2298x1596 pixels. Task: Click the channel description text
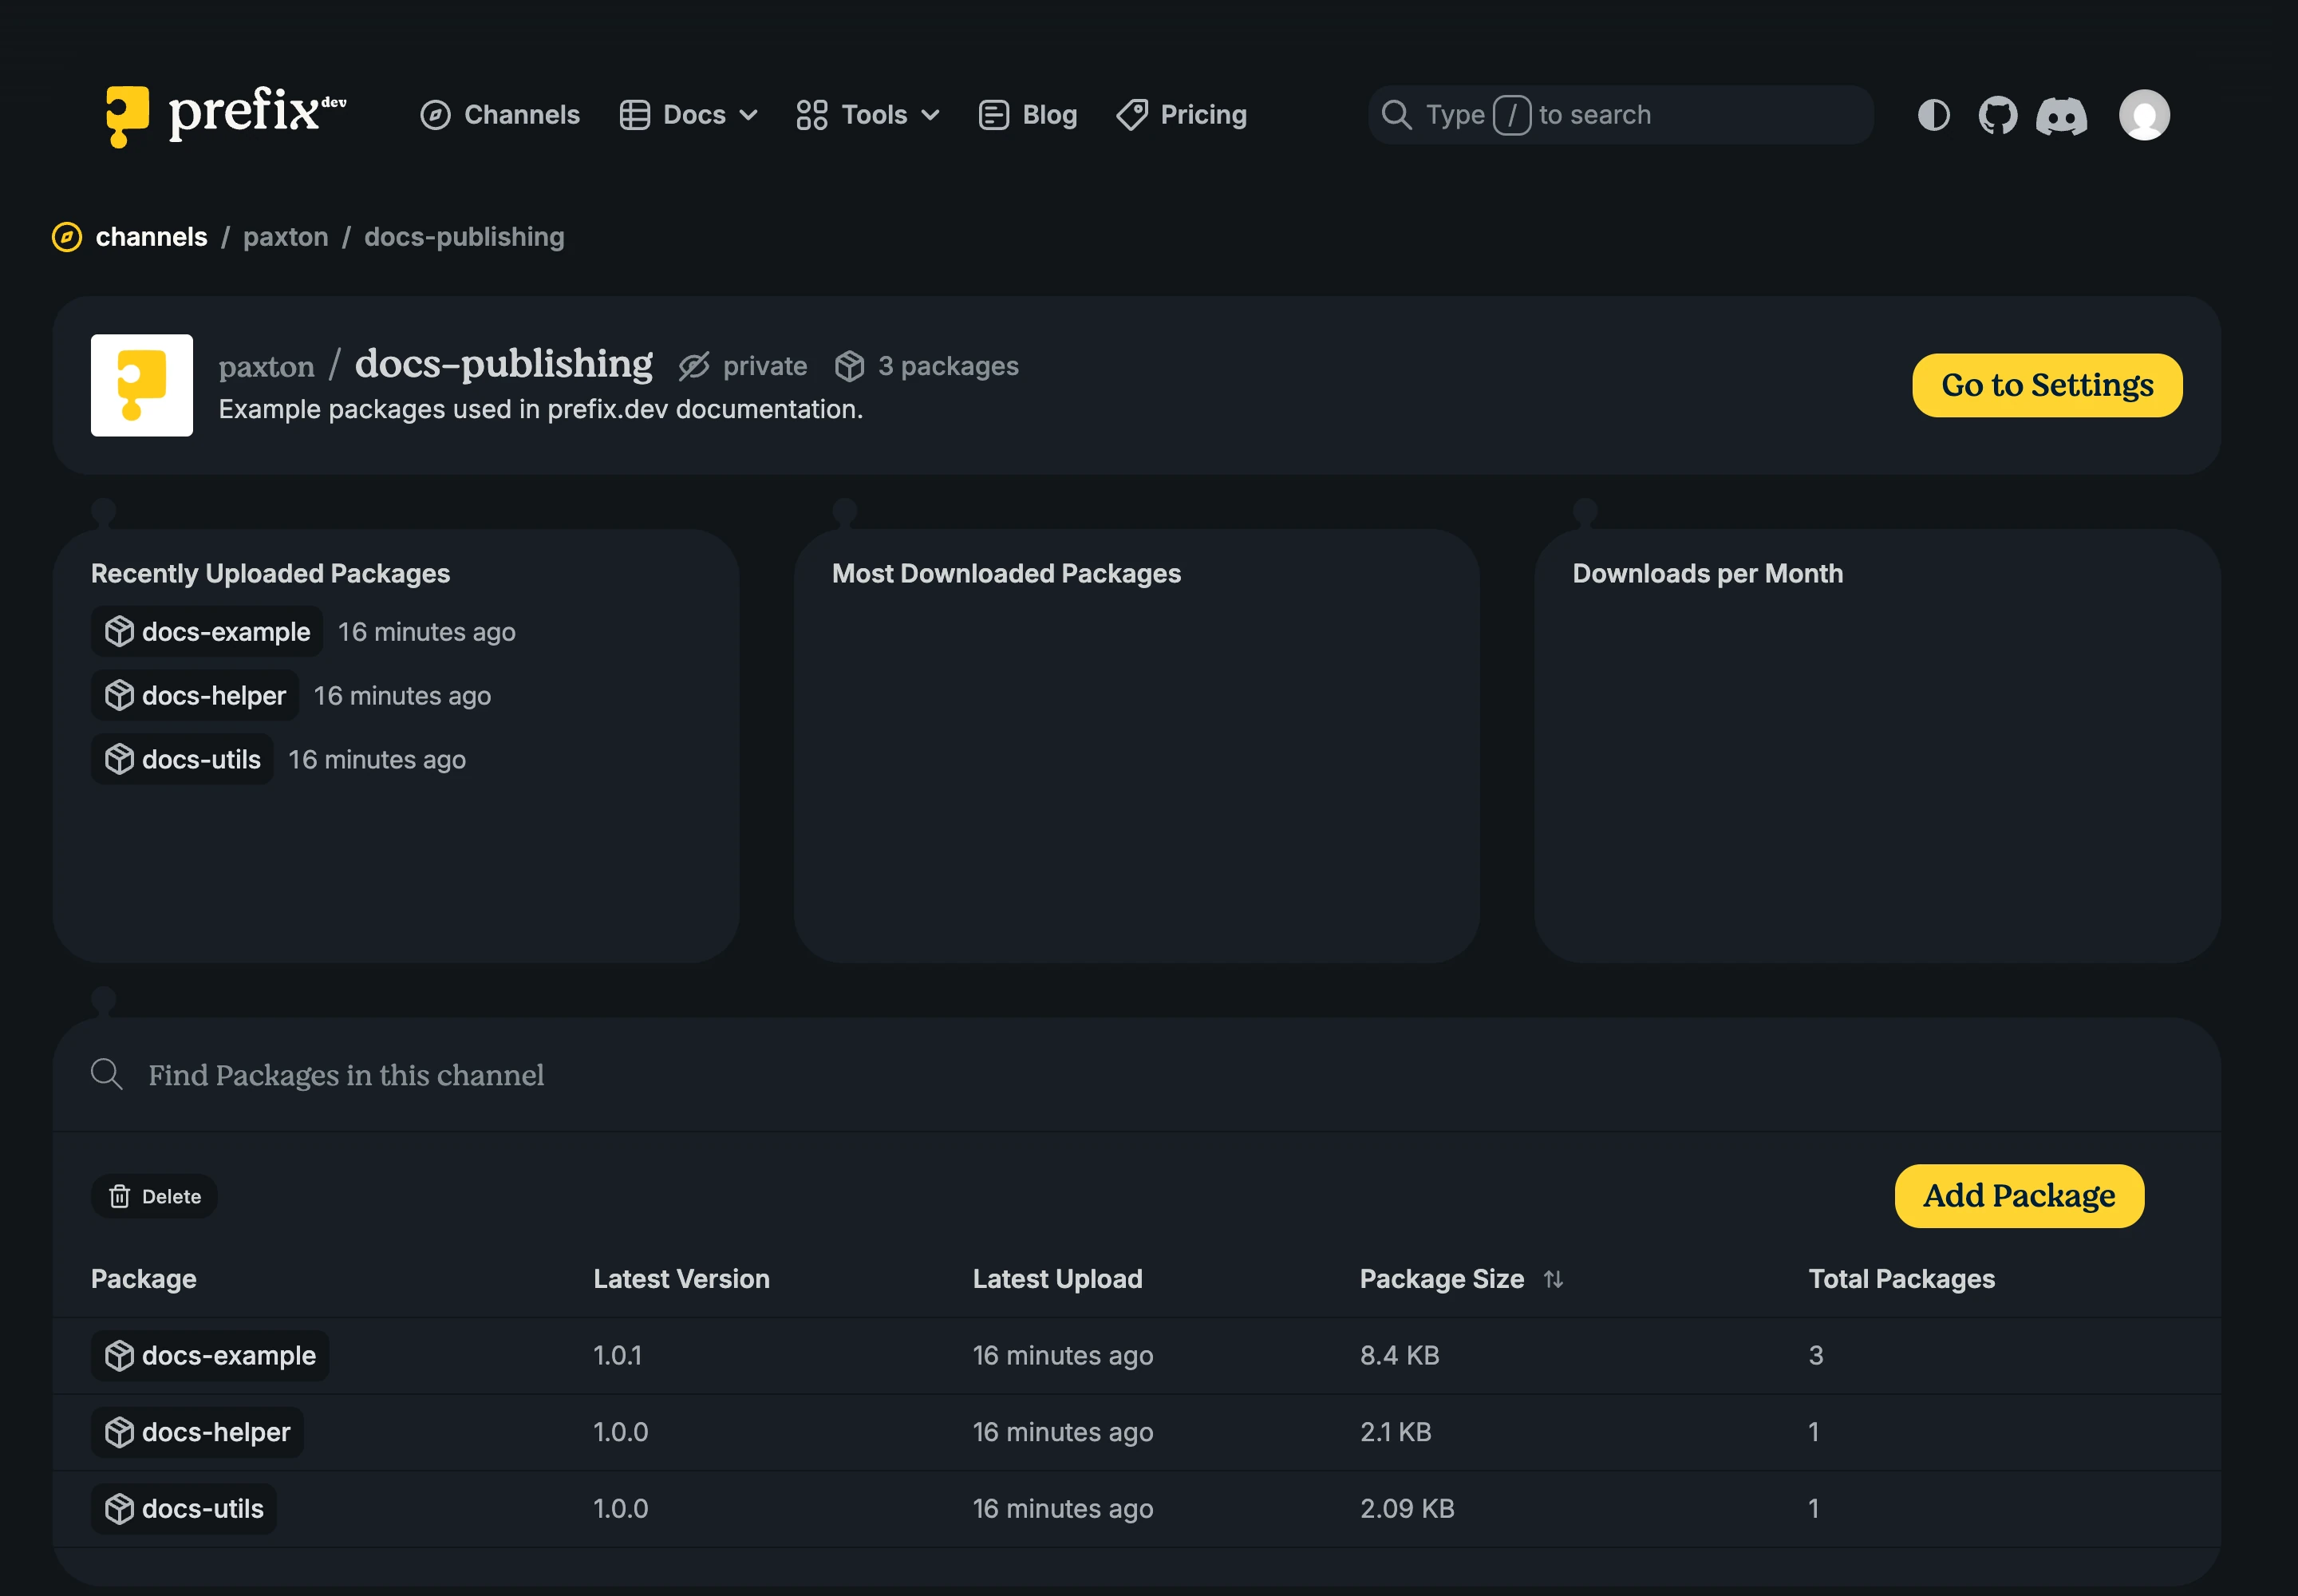[541, 409]
